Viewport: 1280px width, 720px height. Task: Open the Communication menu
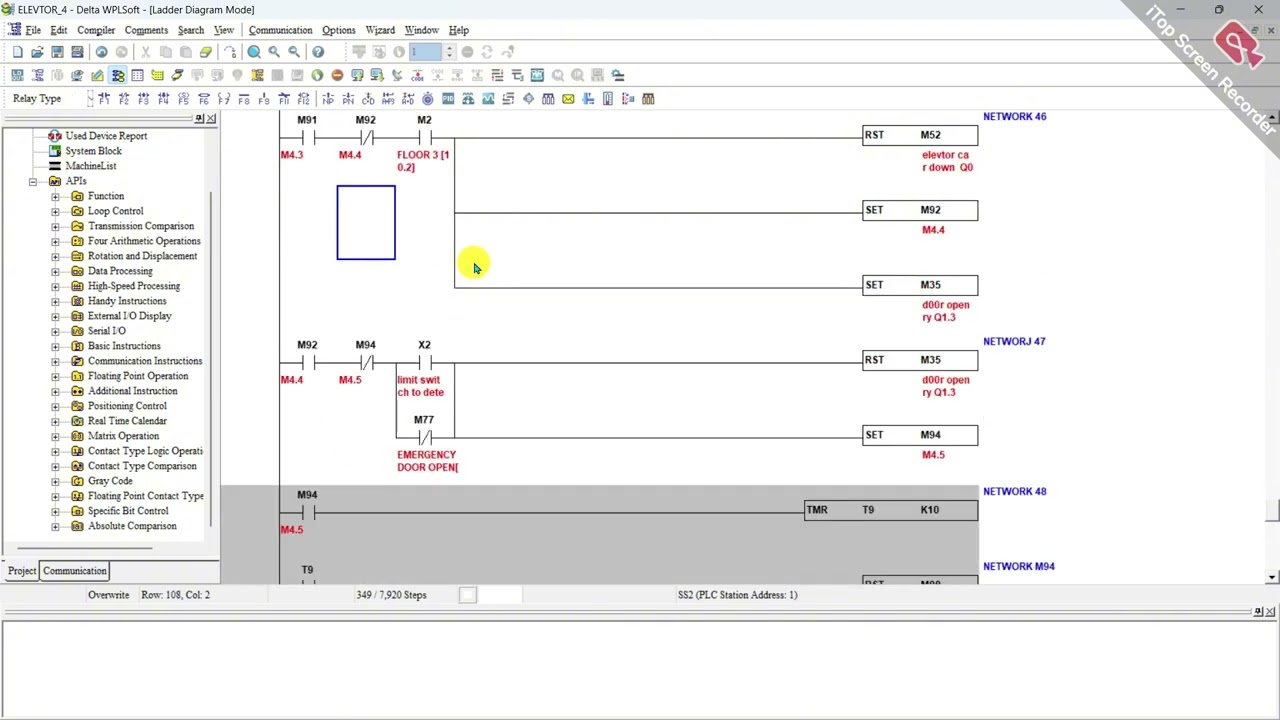tap(280, 30)
